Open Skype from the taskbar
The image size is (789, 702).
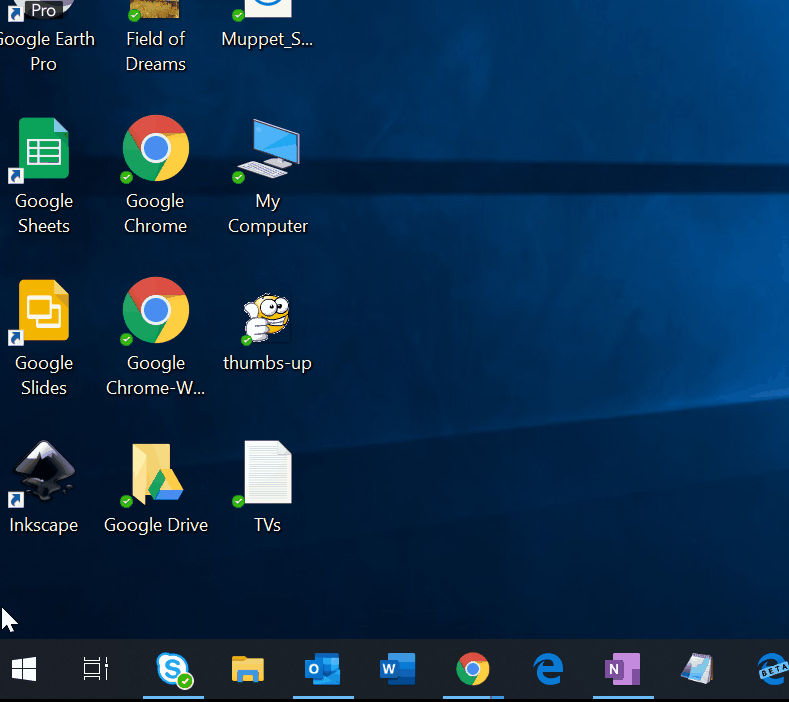[173, 669]
